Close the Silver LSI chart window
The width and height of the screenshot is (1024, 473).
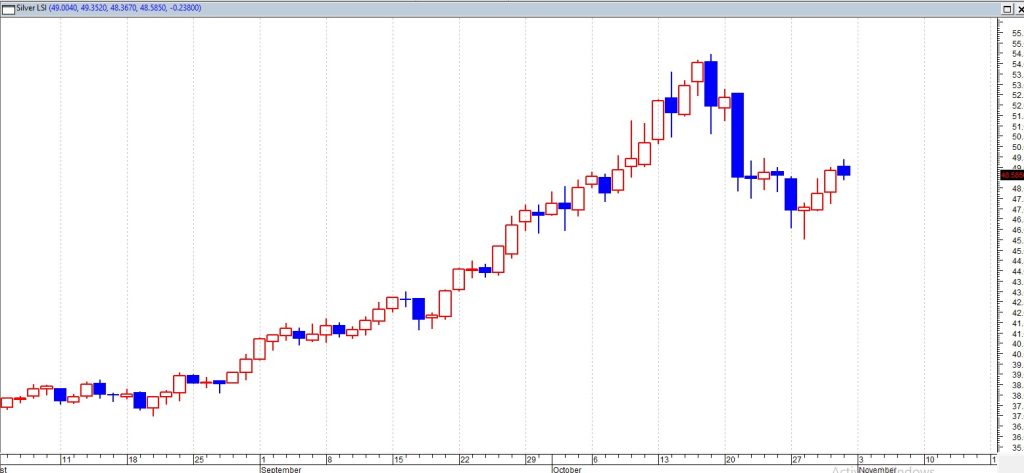point(1018,8)
